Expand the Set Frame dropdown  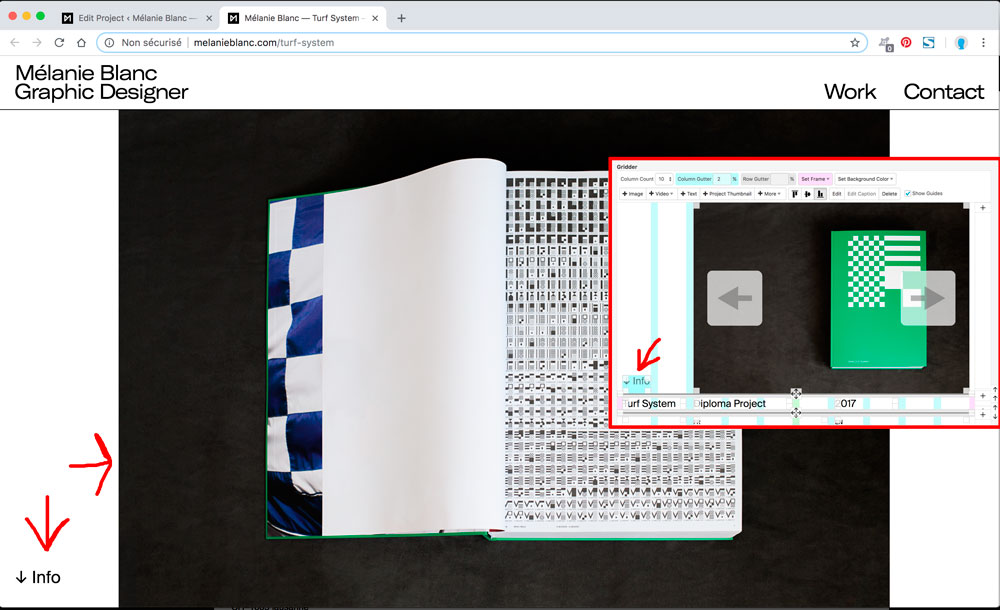(x=814, y=179)
